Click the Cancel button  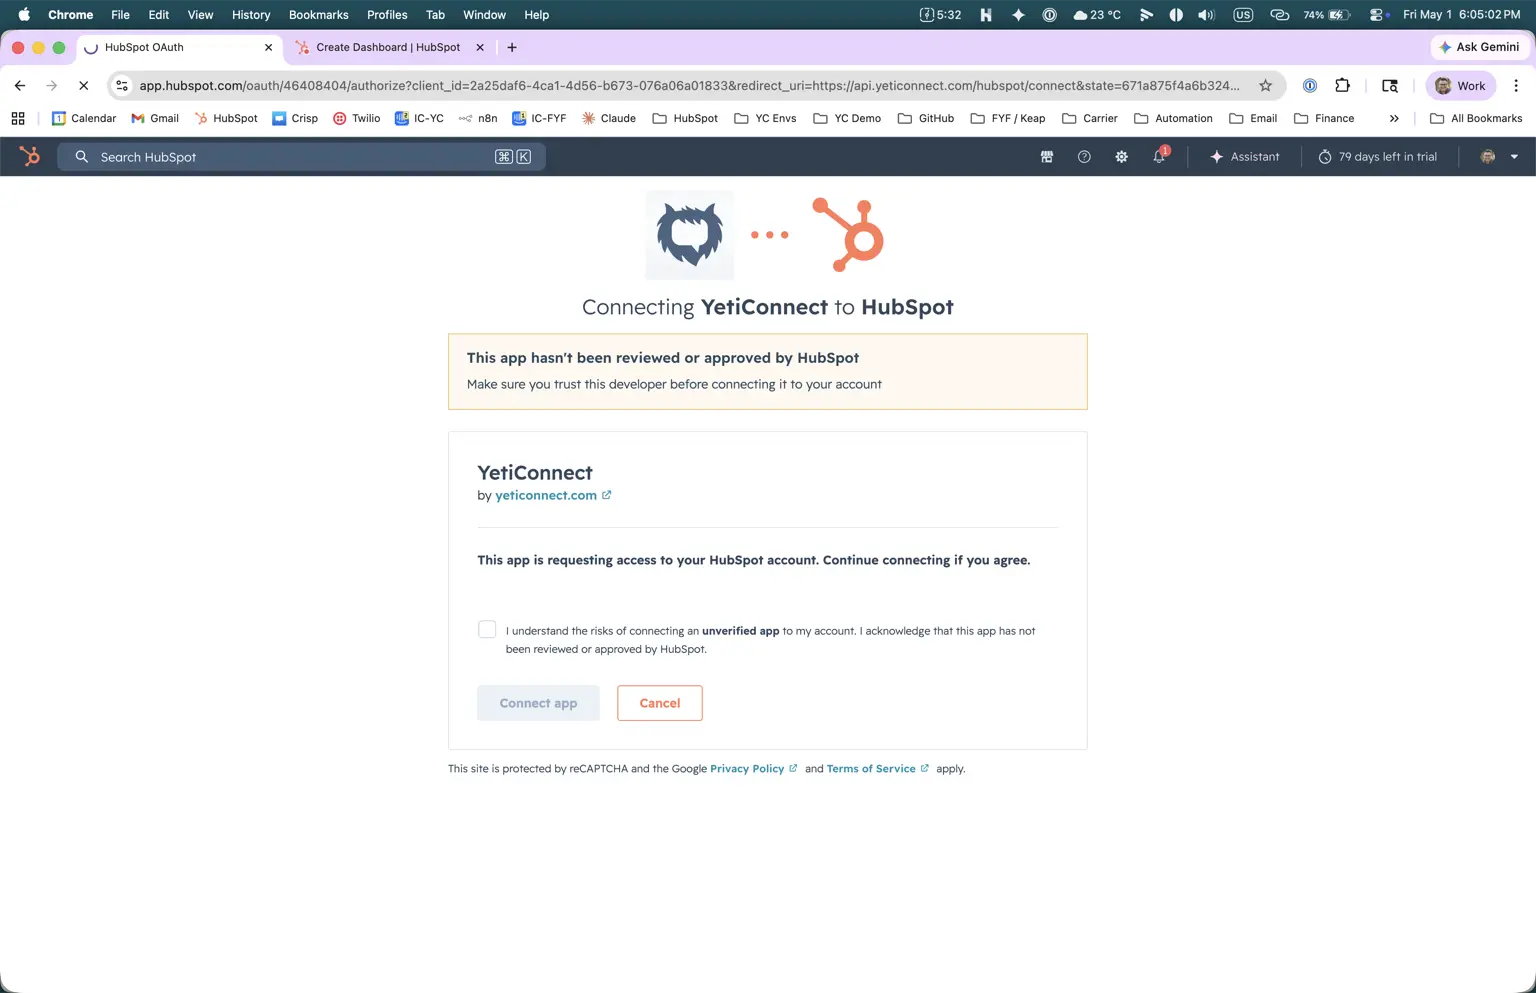click(660, 703)
